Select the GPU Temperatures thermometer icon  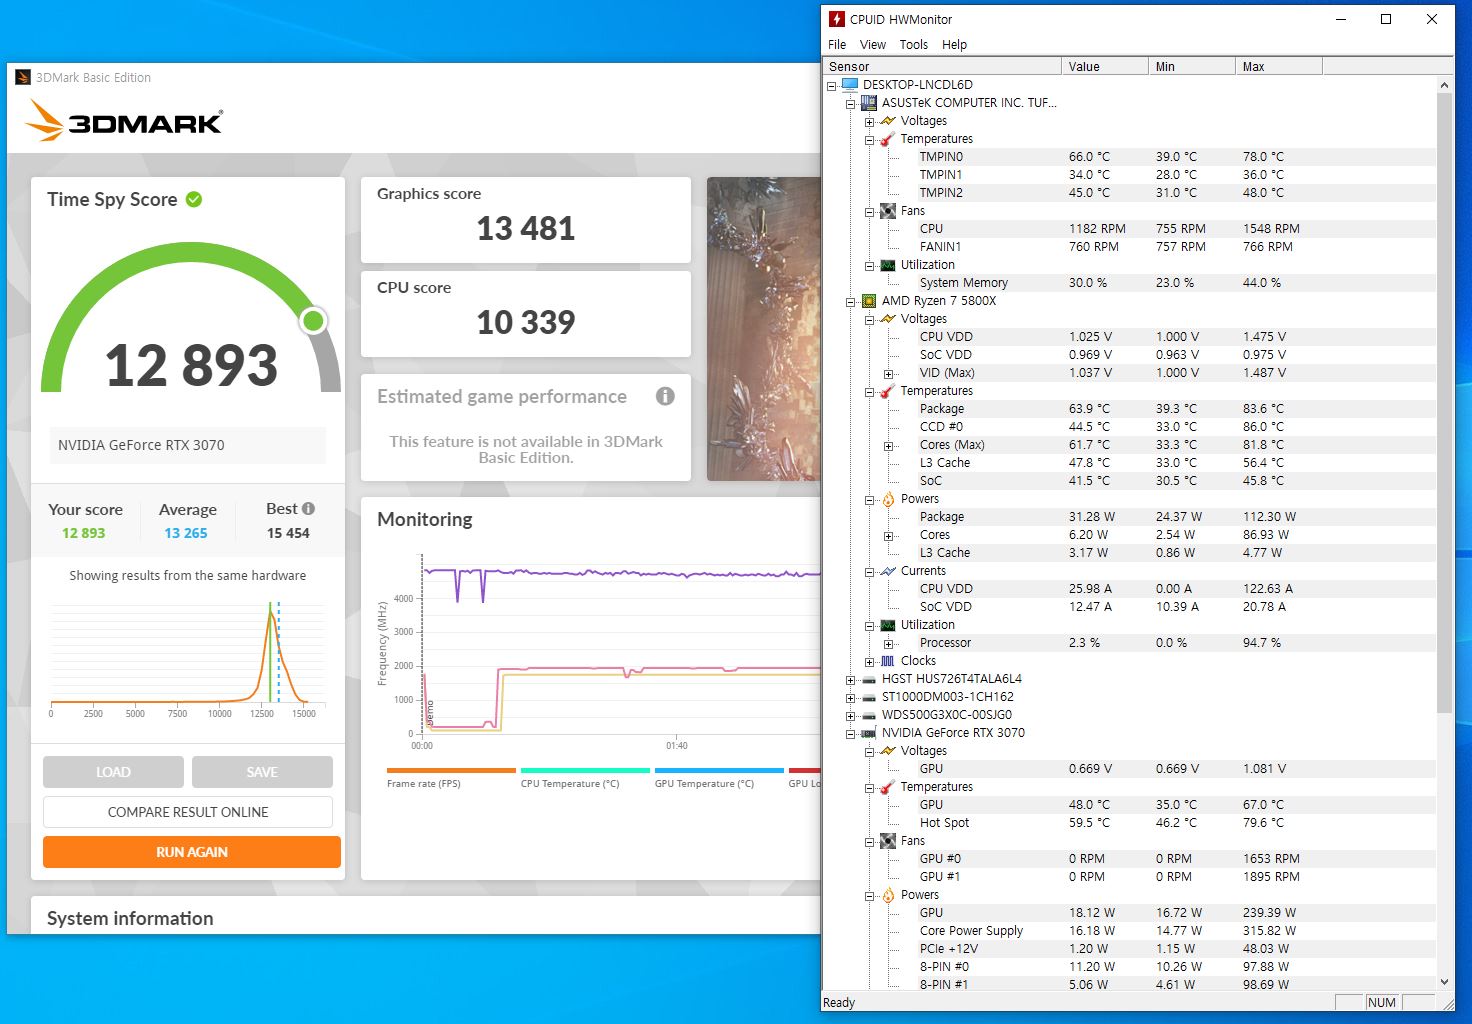(888, 787)
